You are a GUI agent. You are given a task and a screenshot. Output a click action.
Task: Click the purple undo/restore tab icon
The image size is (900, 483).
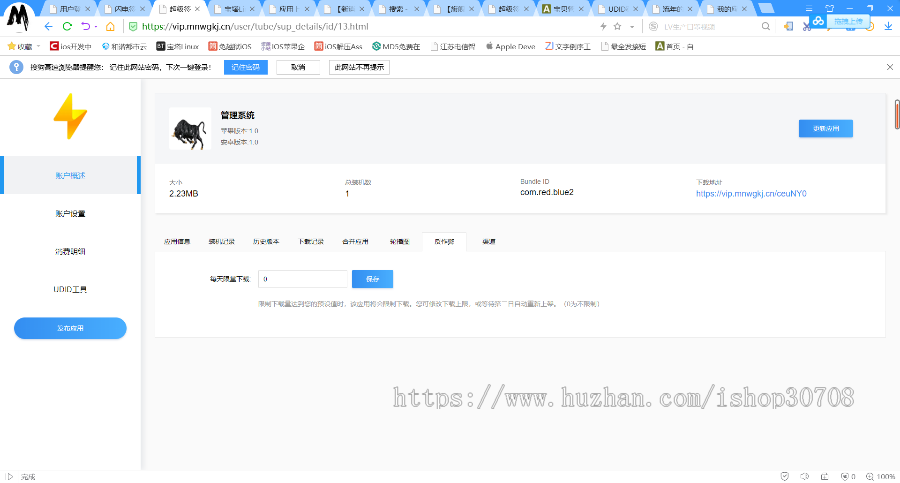[x=86, y=26]
